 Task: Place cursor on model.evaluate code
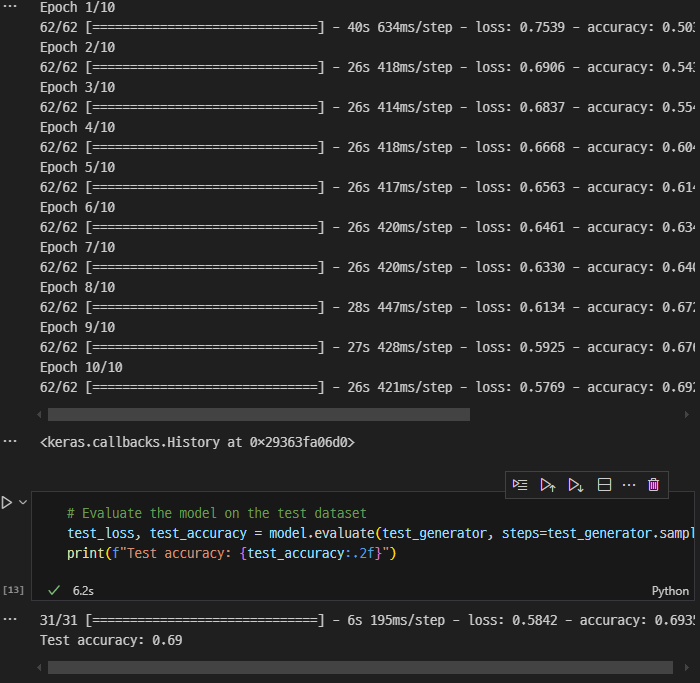pos(321,533)
